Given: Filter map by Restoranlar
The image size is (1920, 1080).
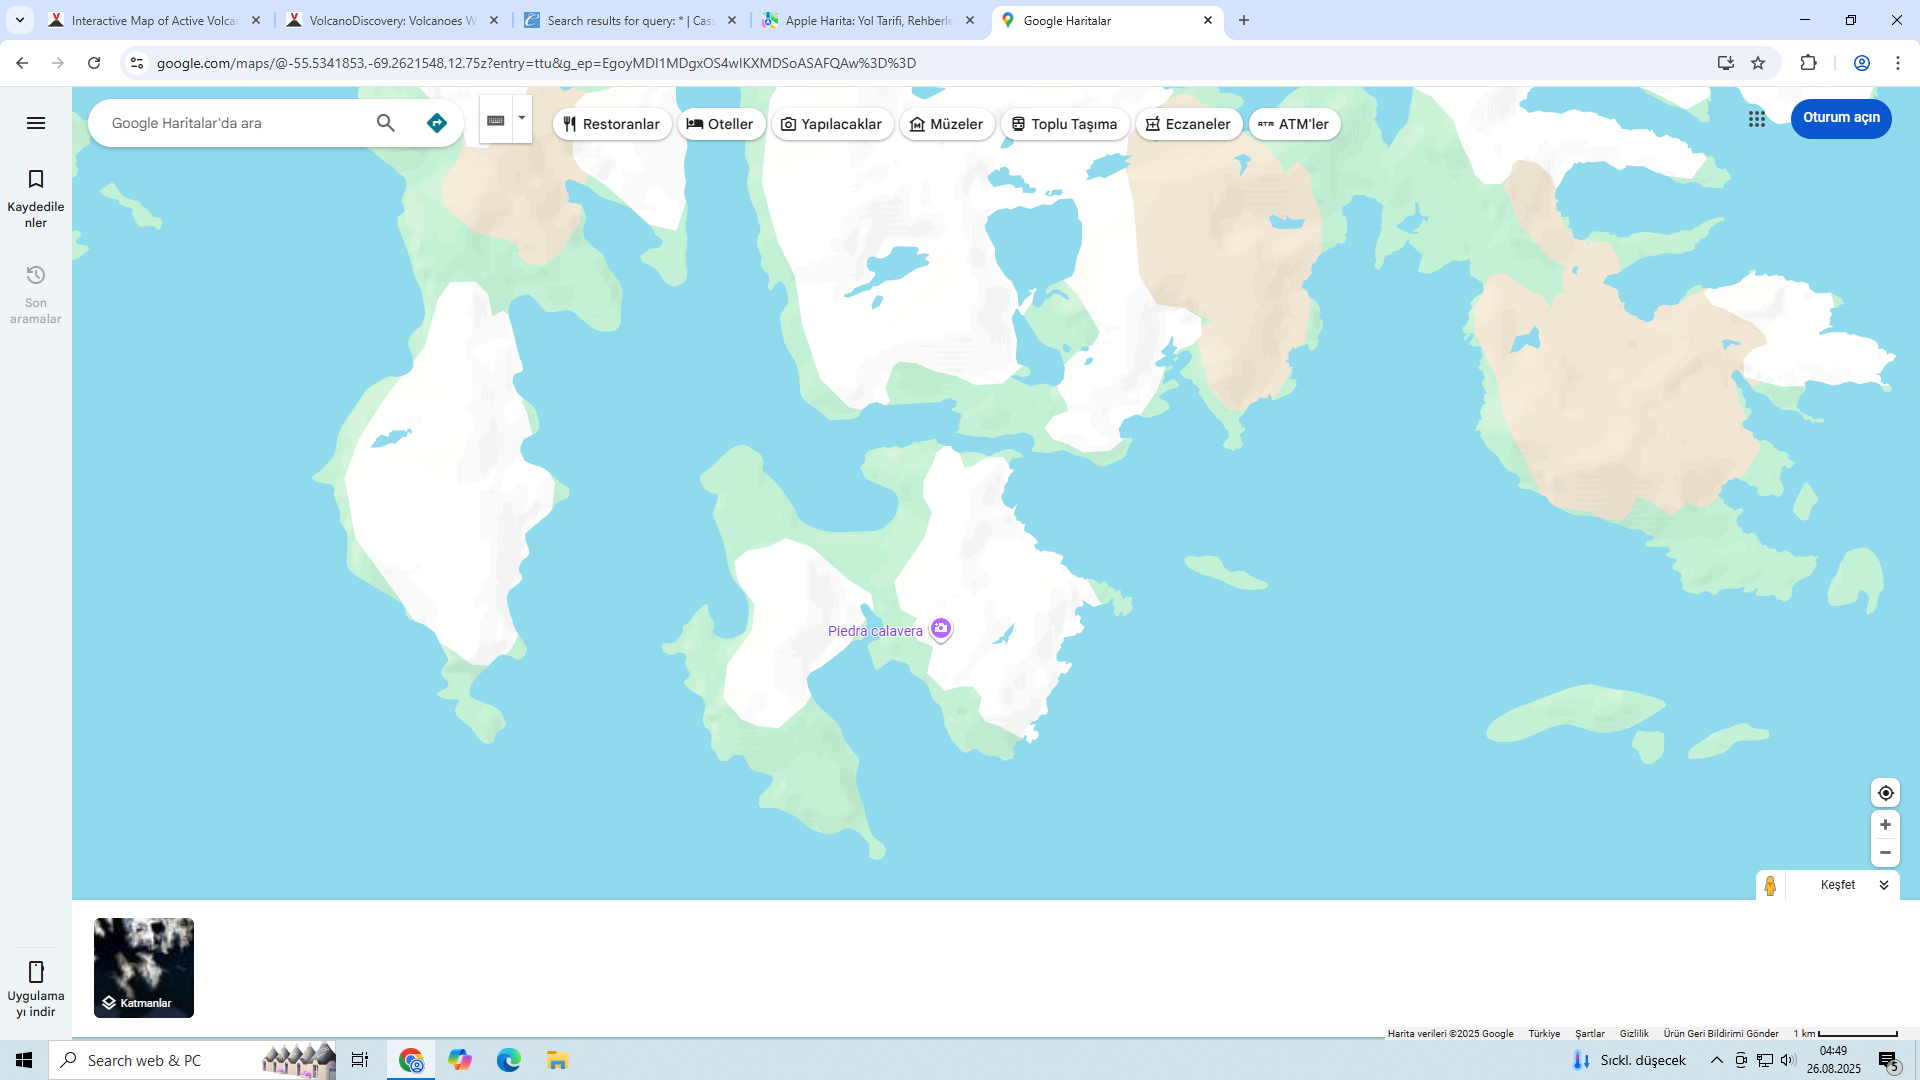Looking at the screenshot, I should (612, 124).
